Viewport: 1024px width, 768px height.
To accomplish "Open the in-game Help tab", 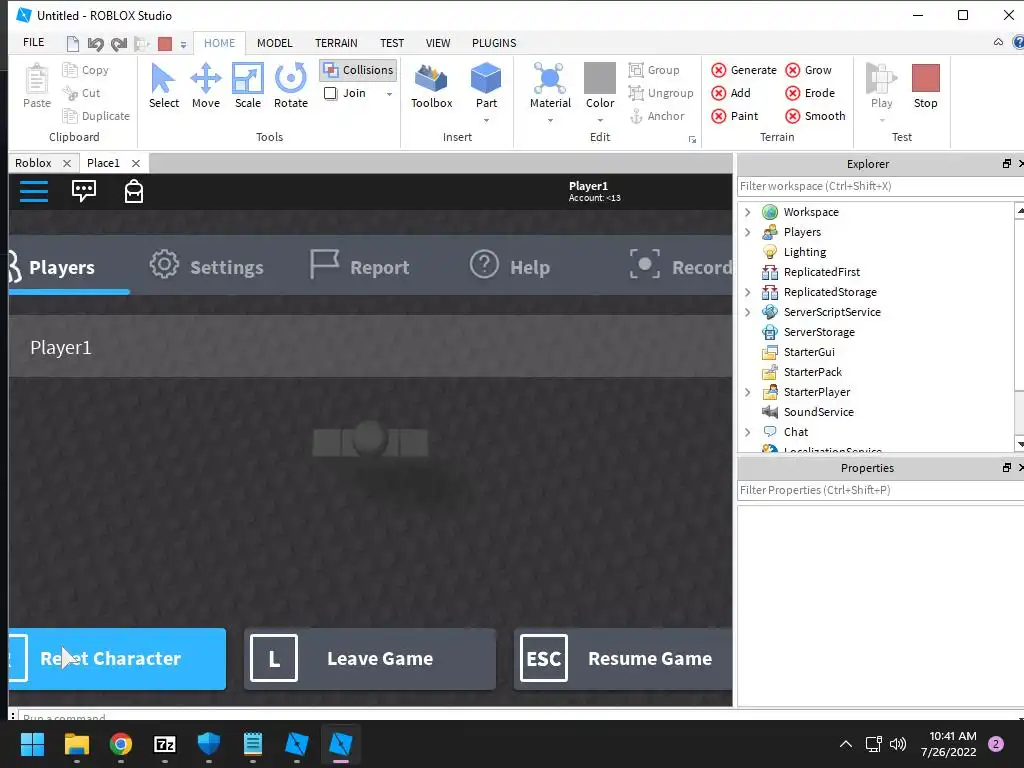I will pyautogui.click(x=509, y=266).
